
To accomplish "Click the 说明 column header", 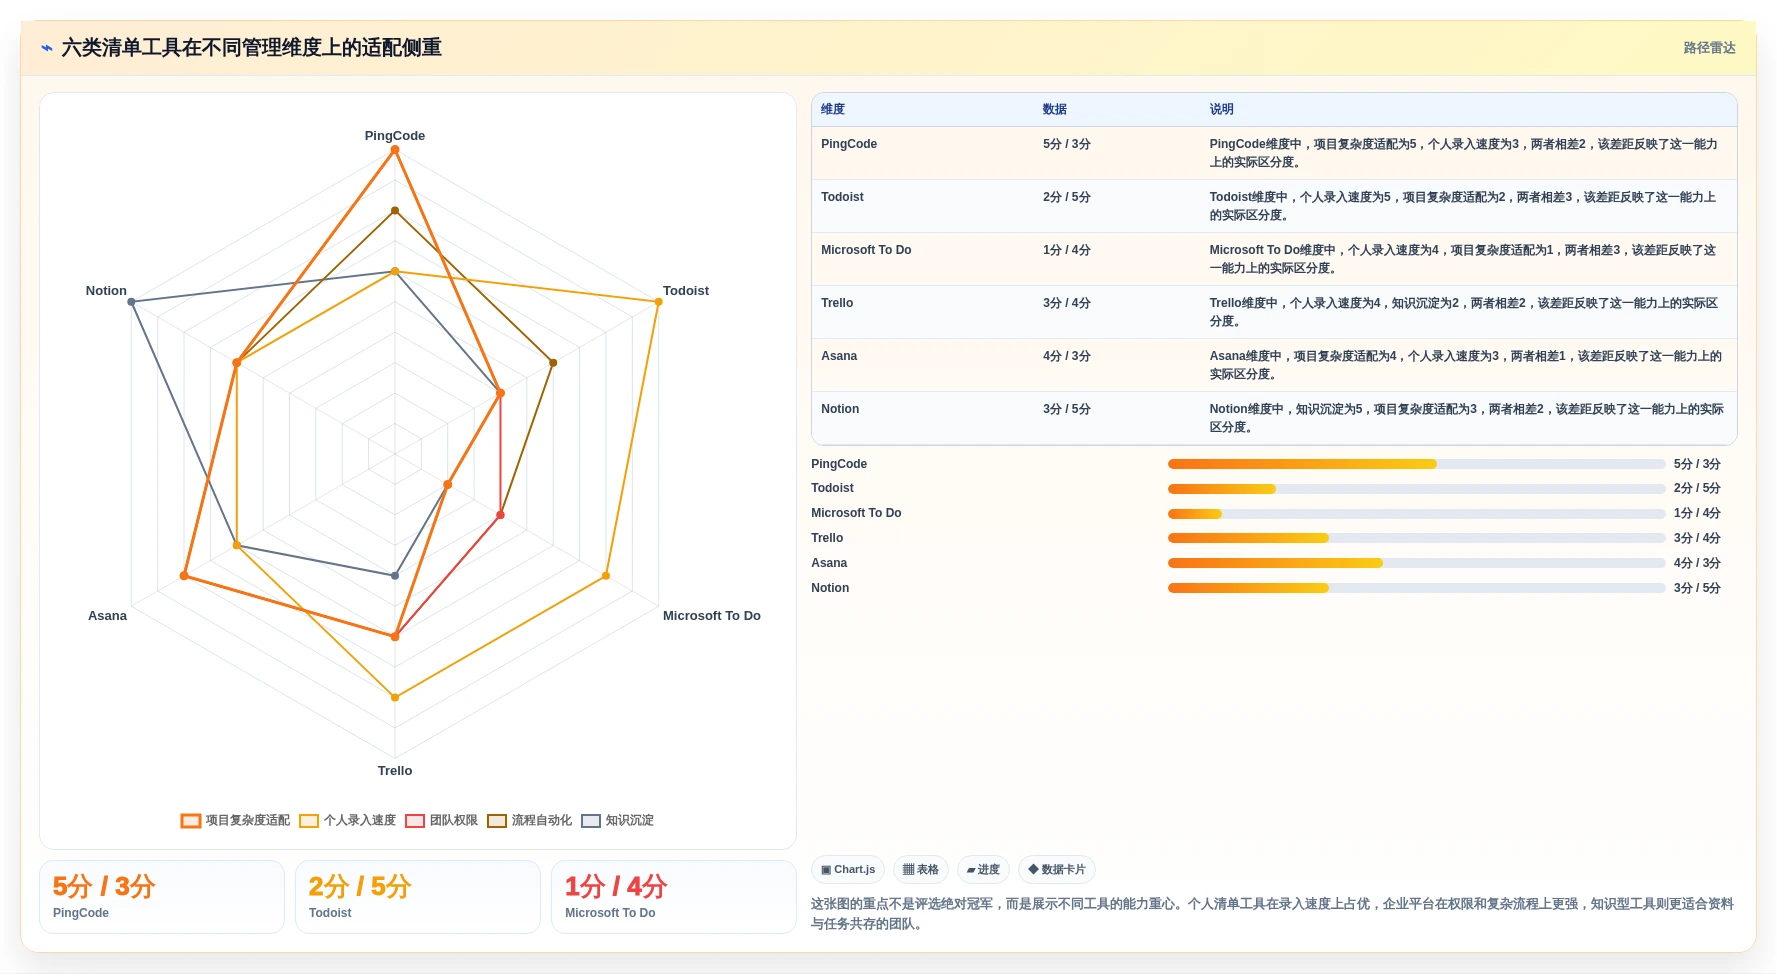I will 1221,109.
